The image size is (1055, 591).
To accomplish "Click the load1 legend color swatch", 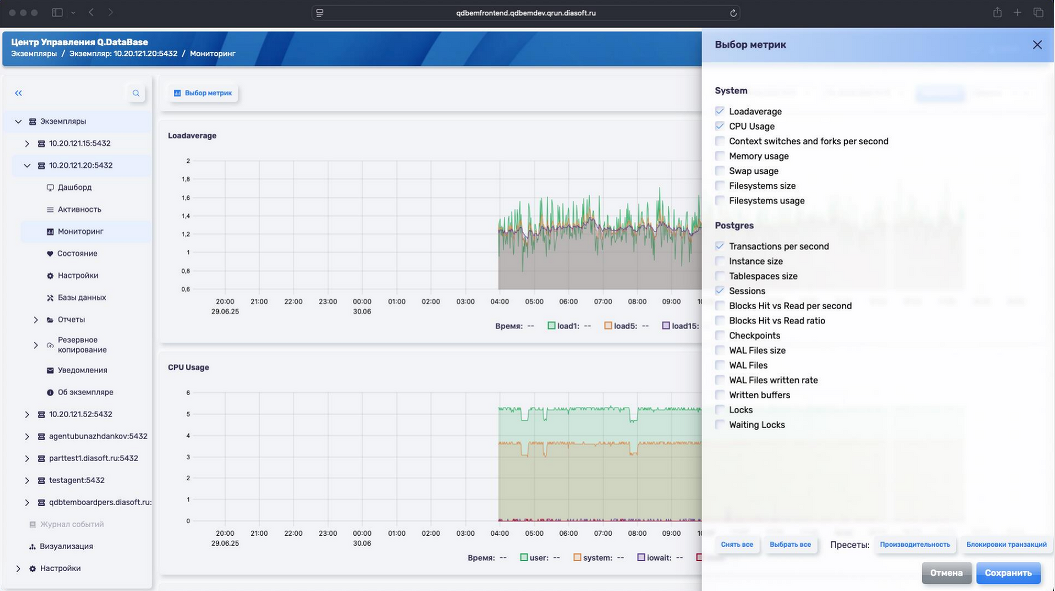I will click(552, 326).
